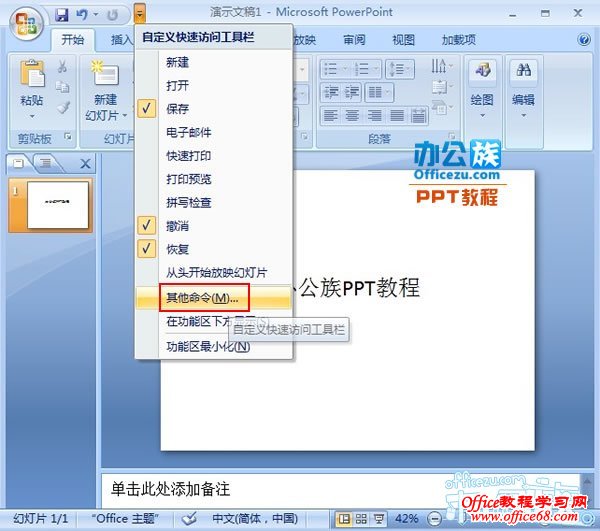Click the Numbering list icon
The height and width of the screenshot is (531, 600).
click(361, 69)
